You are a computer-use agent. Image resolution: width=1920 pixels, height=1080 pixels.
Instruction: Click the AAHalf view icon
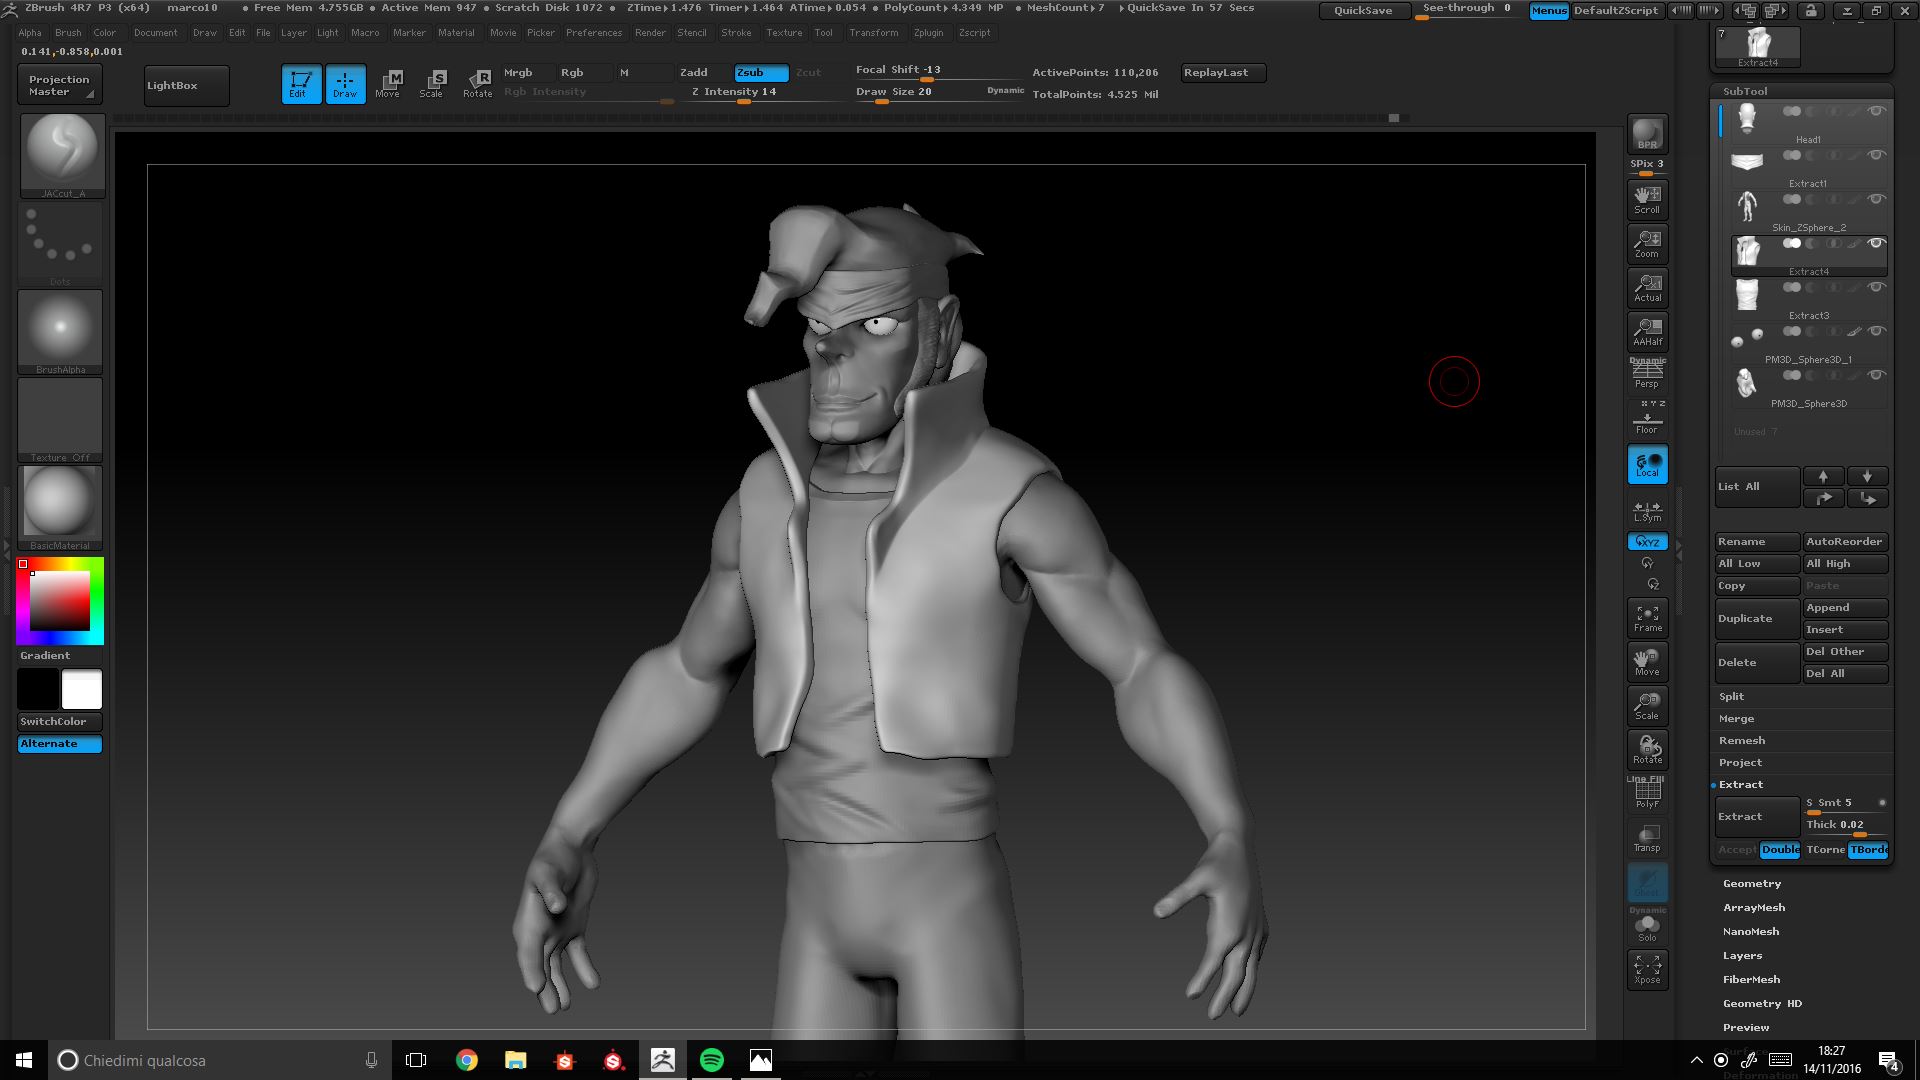point(1647,331)
